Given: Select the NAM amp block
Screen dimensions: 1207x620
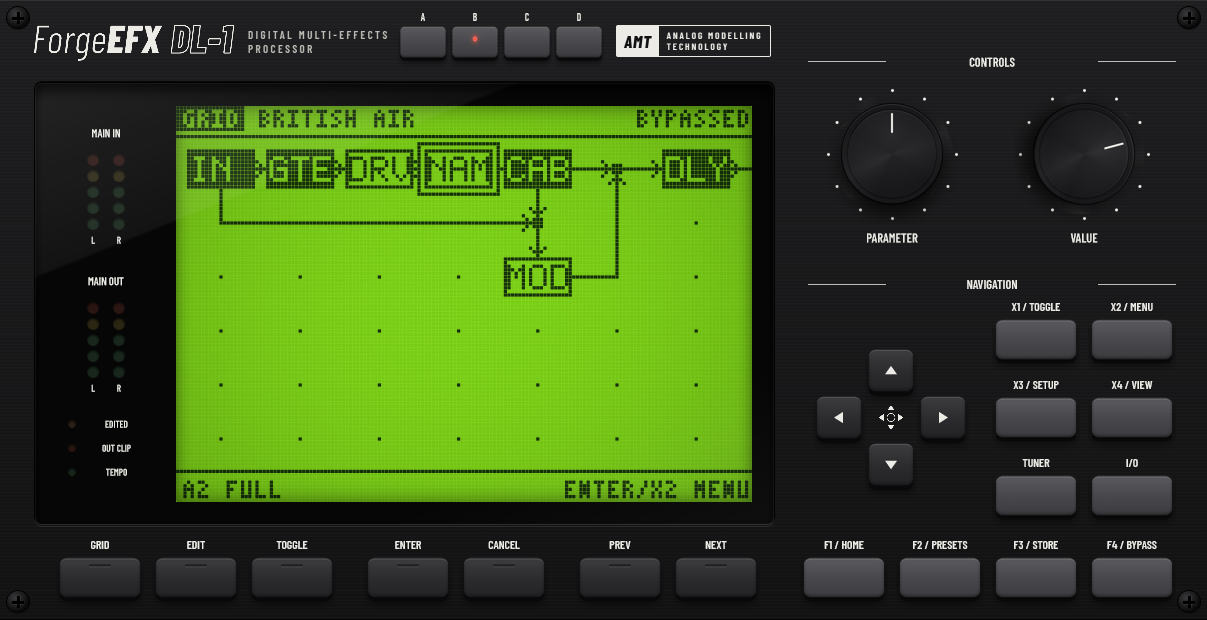Looking at the screenshot, I should (459, 169).
